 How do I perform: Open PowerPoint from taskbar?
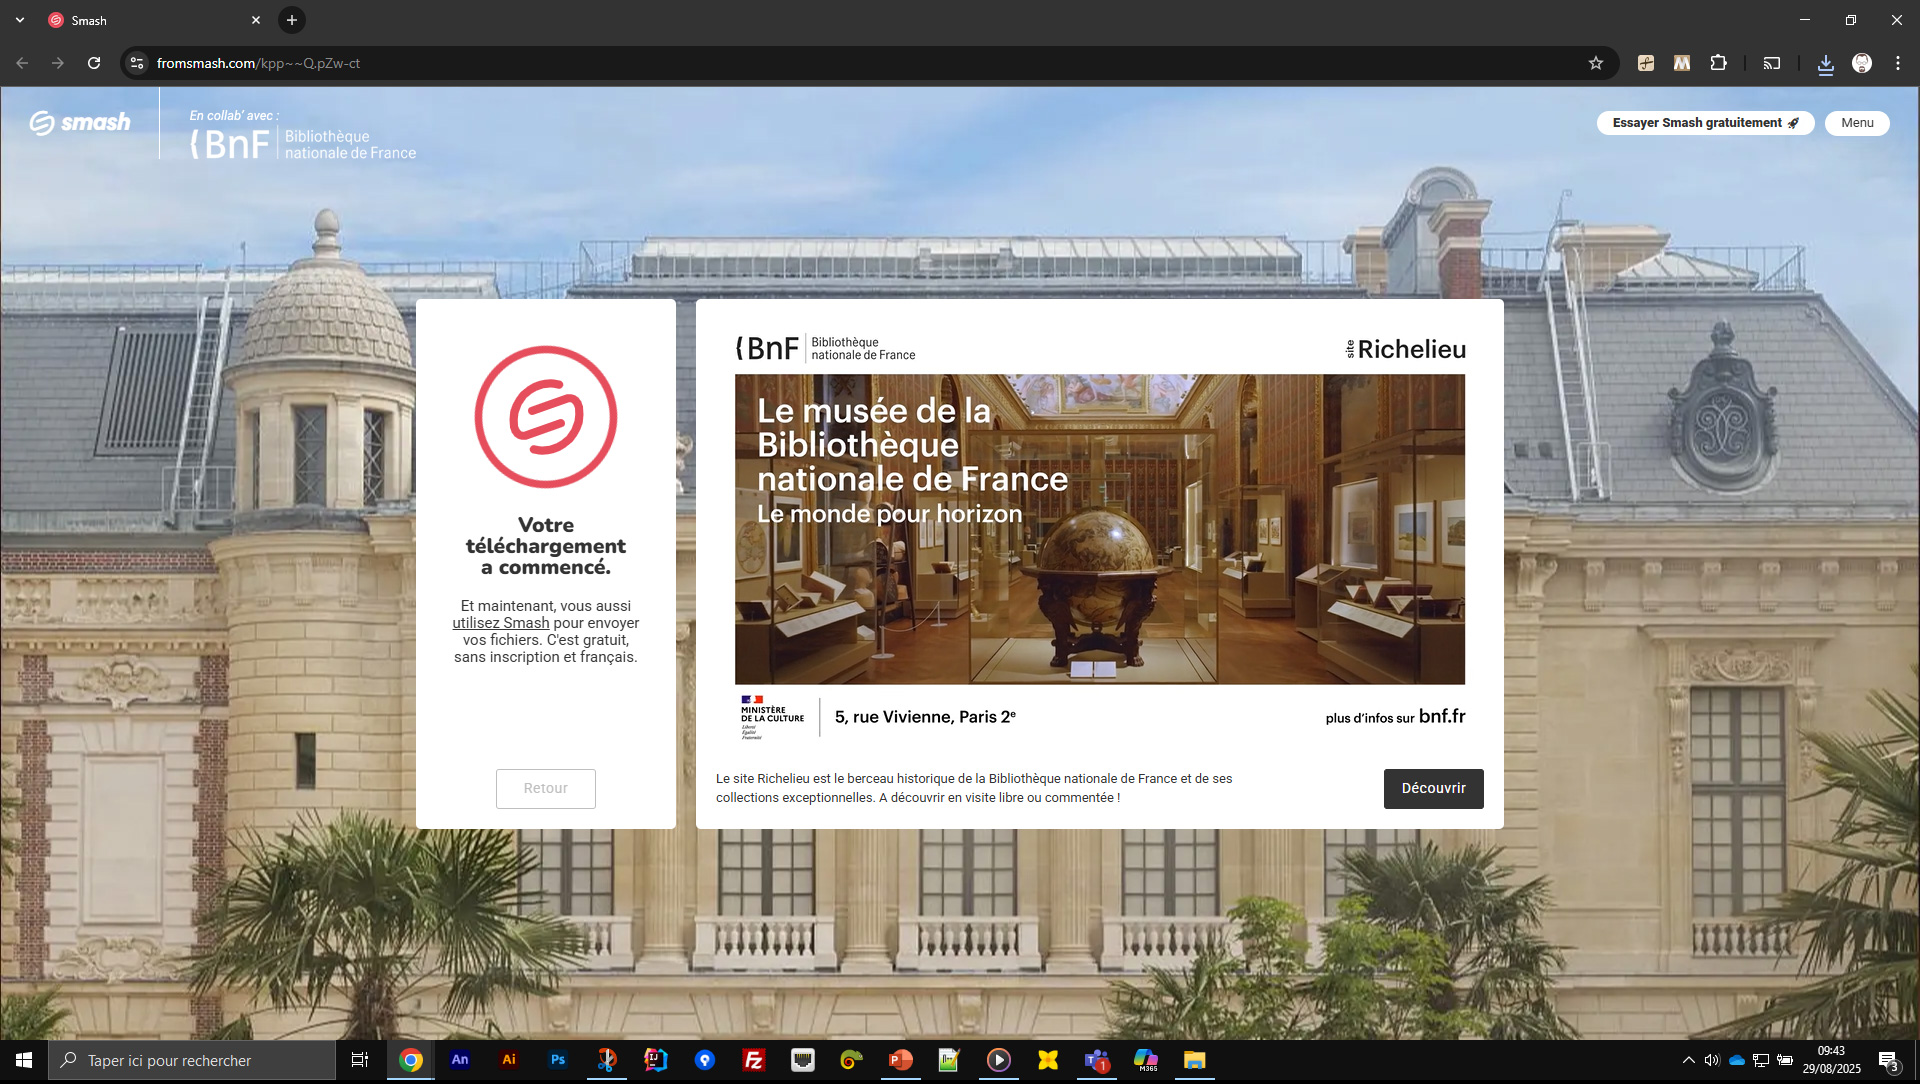click(901, 1060)
